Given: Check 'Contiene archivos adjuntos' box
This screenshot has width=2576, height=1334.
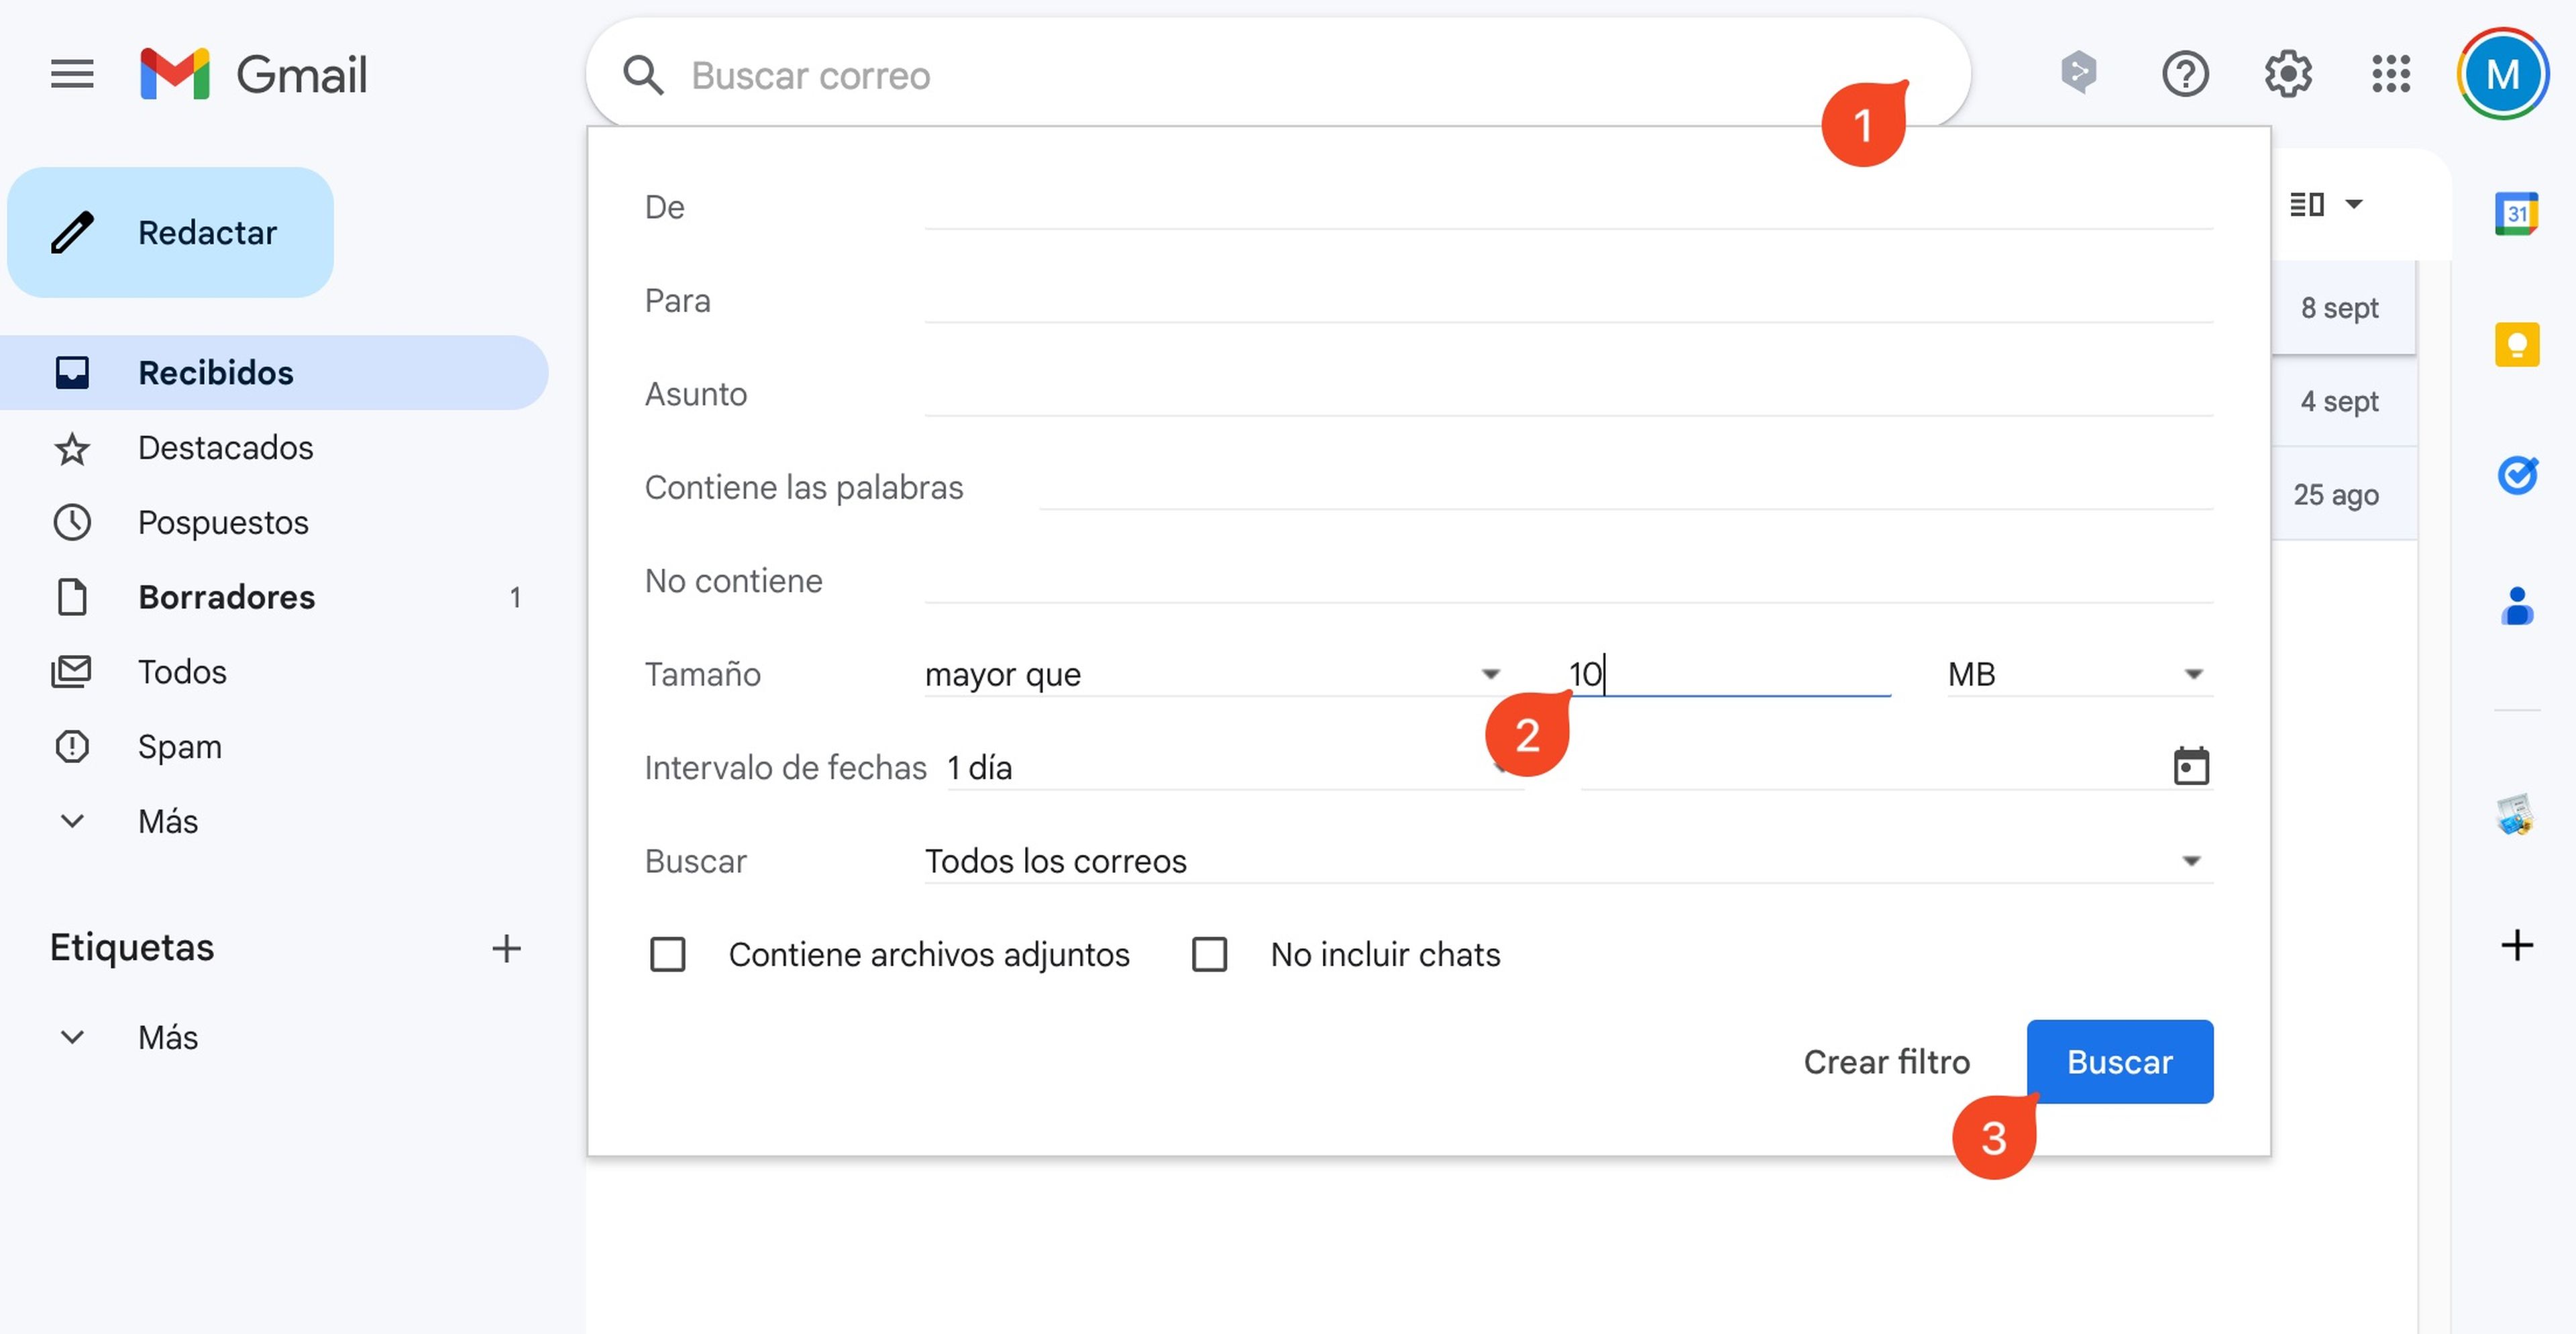Looking at the screenshot, I should (x=667, y=954).
